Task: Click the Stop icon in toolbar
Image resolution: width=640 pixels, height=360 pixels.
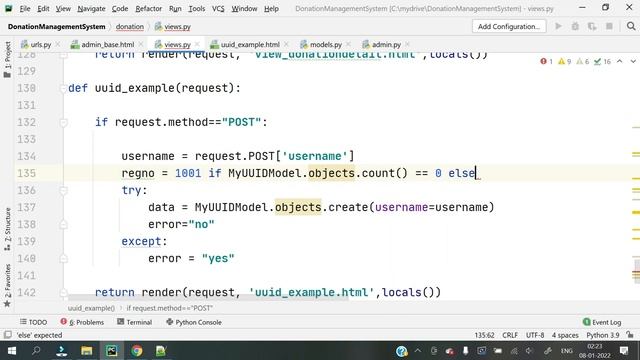Action: click(609, 27)
